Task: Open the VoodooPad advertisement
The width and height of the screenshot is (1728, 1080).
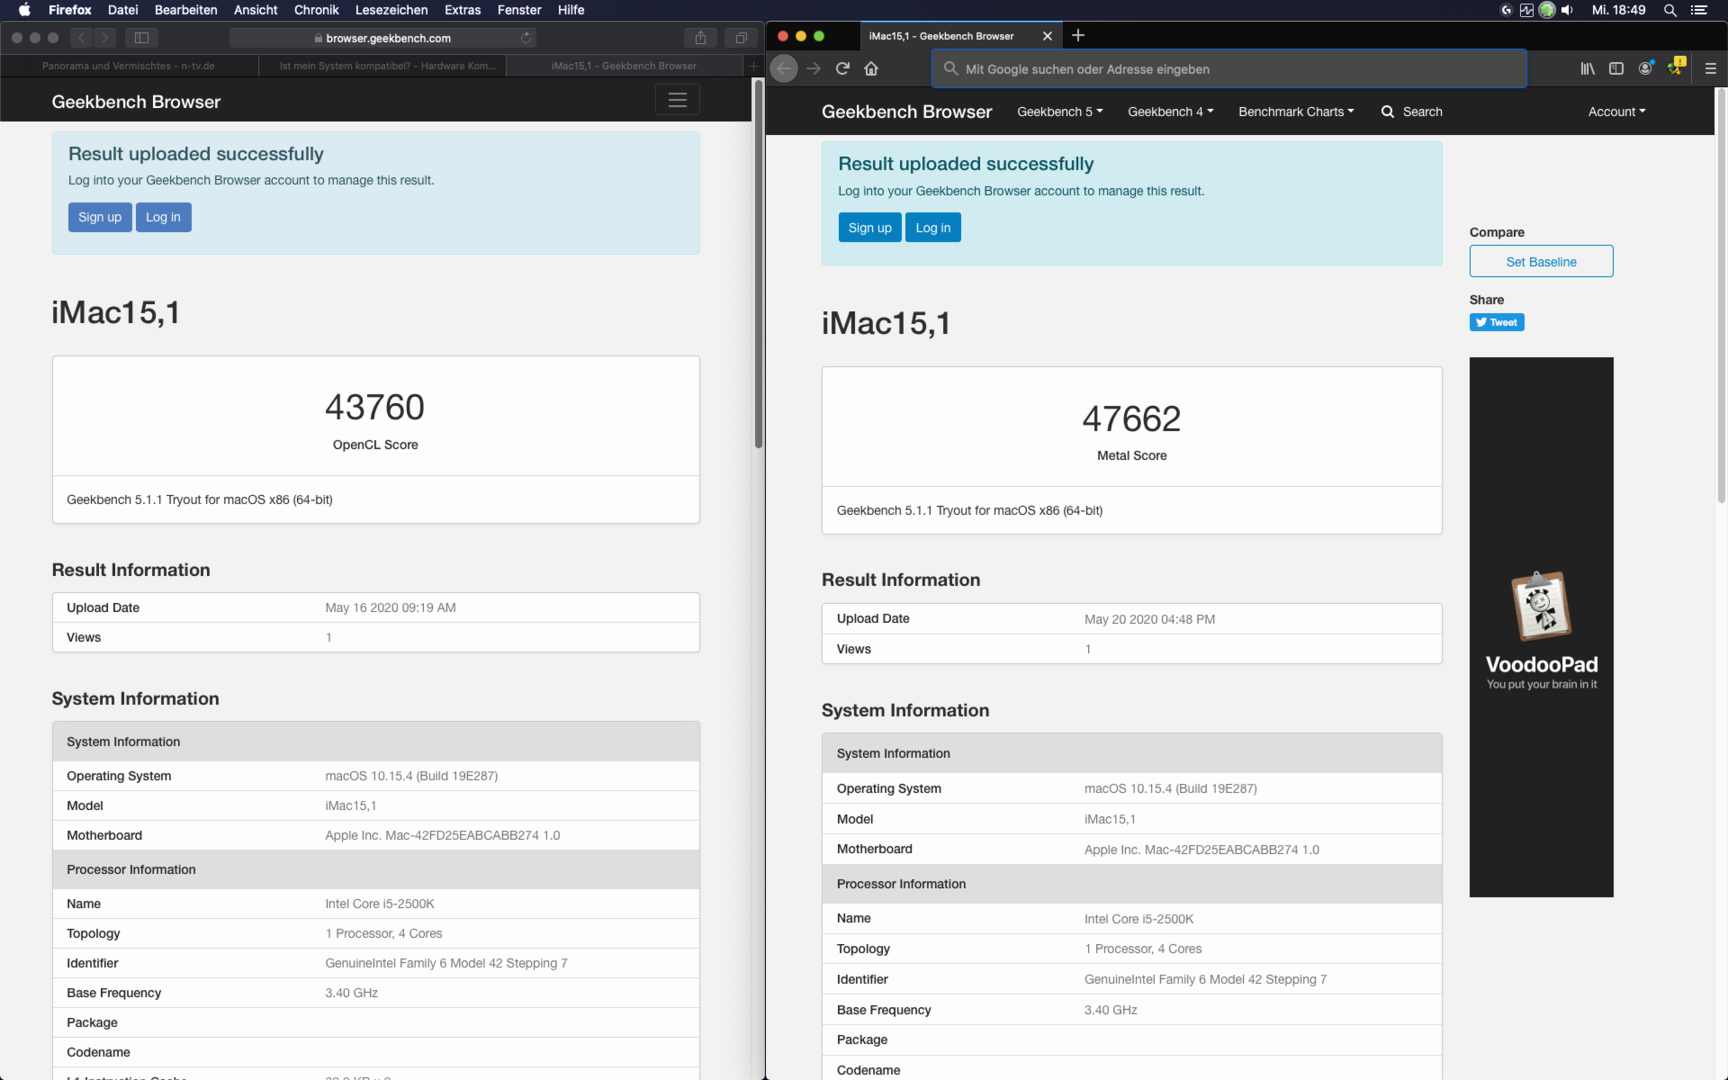Action: coord(1541,627)
